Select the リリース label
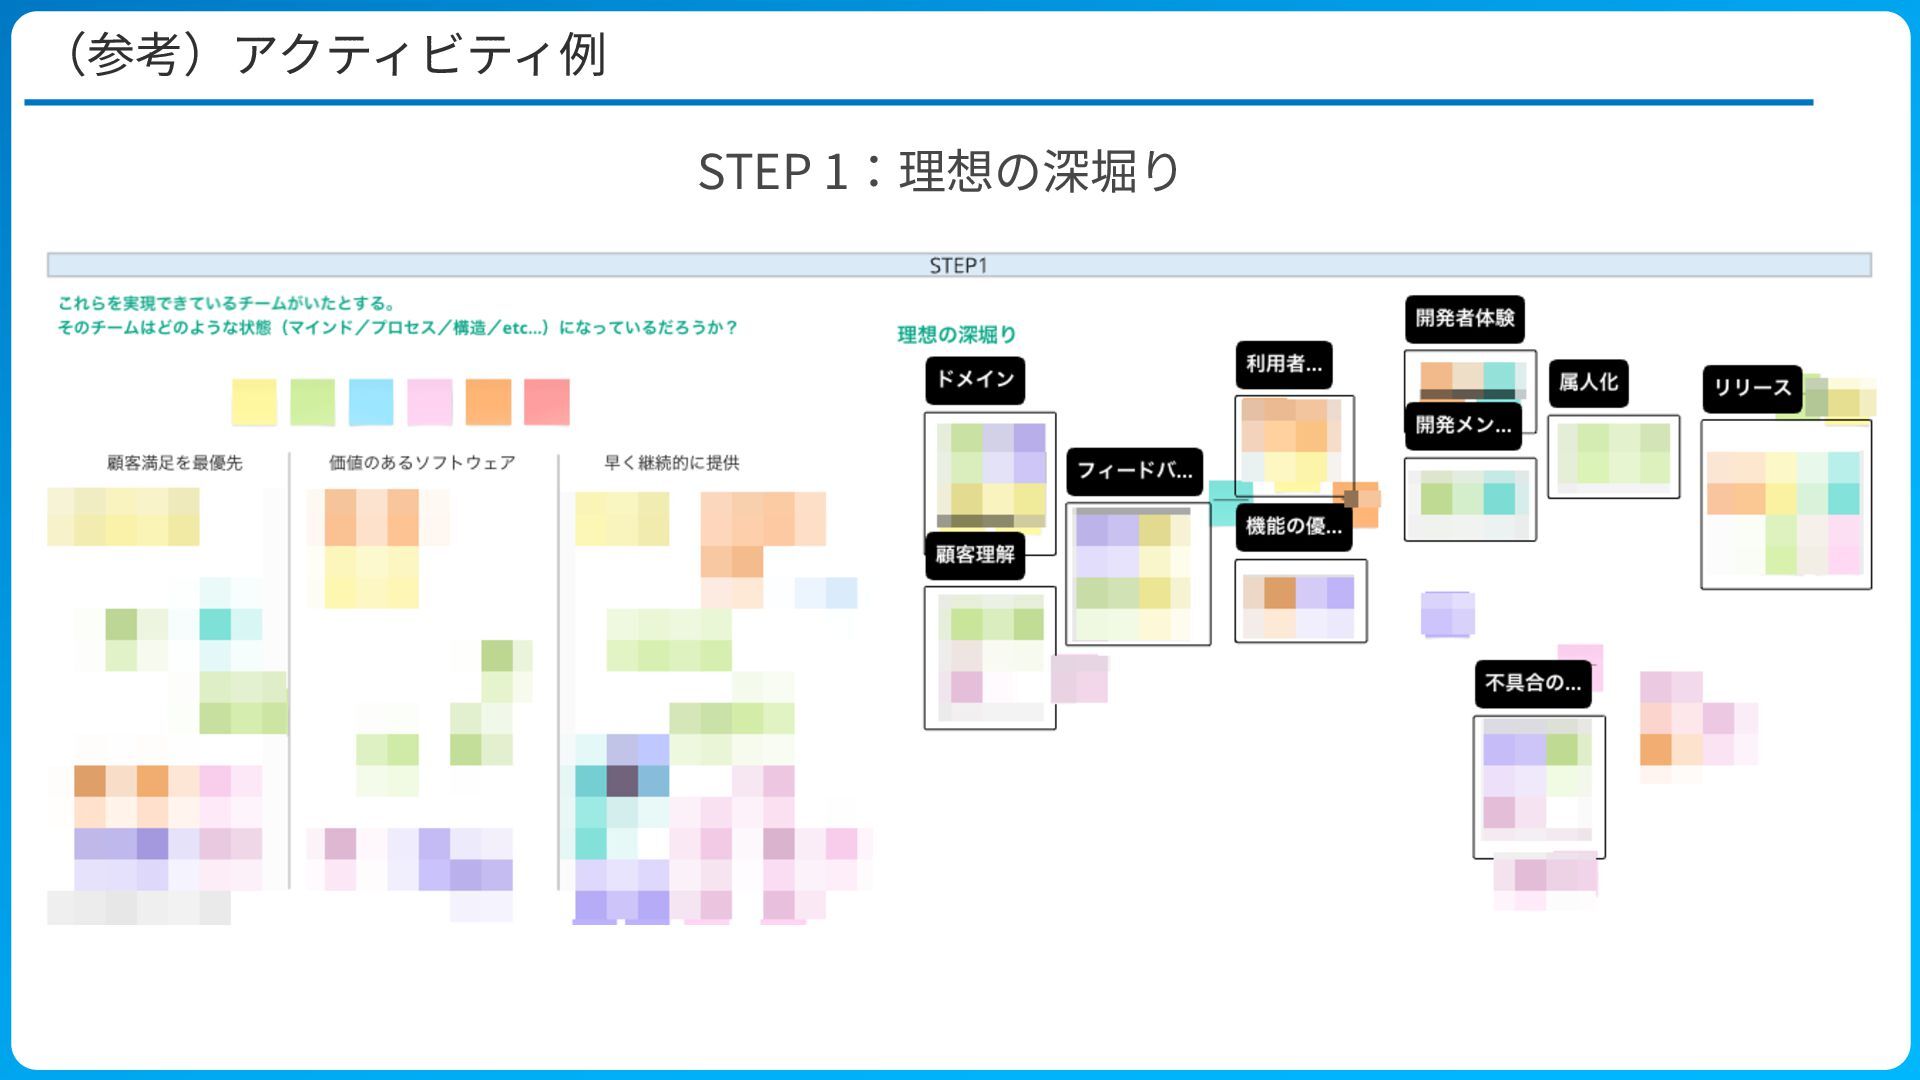This screenshot has height=1080, width=1920. coord(1751,389)
